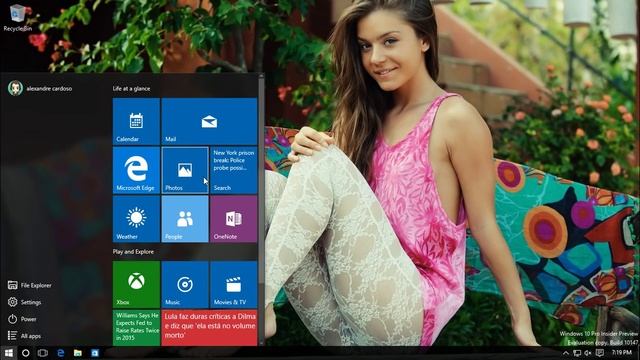The width and height of the screenshot is (640, 360).
Task: Click the 7:19 PM taskbar clock
Action: pyautogui.click(x=622, y=353)
